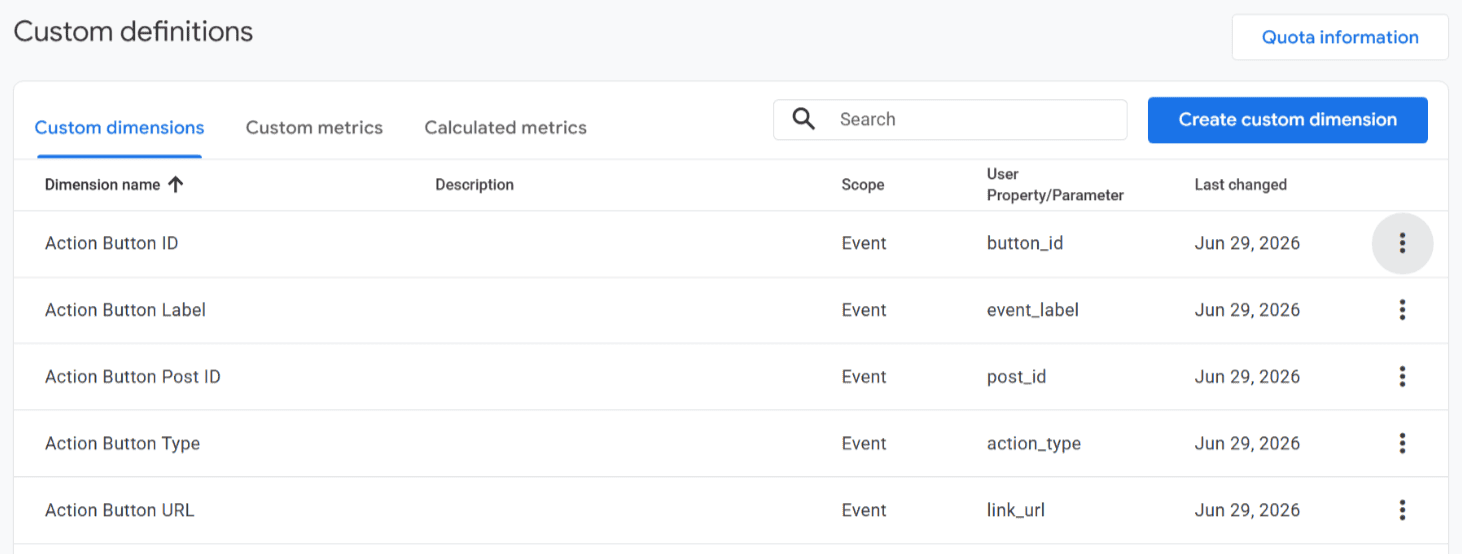Switch to the Calculated metrics tab
The width and height of the screenshot is (1462, 554).
point(505,128)
